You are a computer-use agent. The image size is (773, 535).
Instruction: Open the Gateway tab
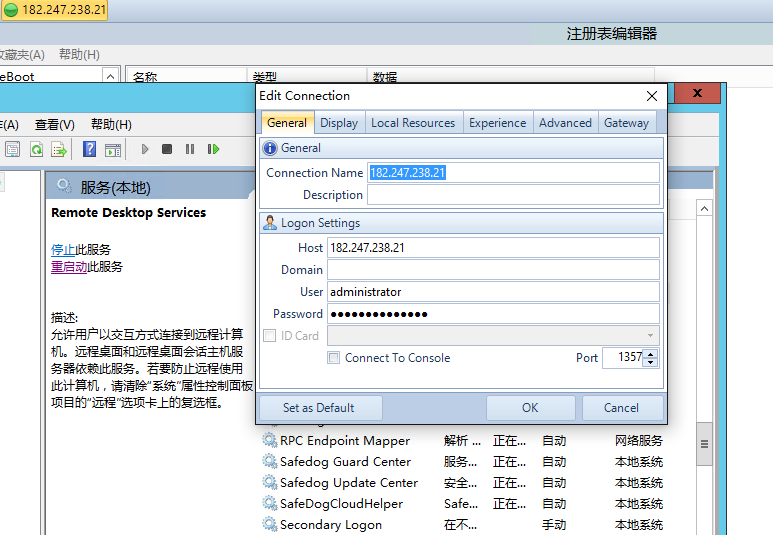(626, 123)
